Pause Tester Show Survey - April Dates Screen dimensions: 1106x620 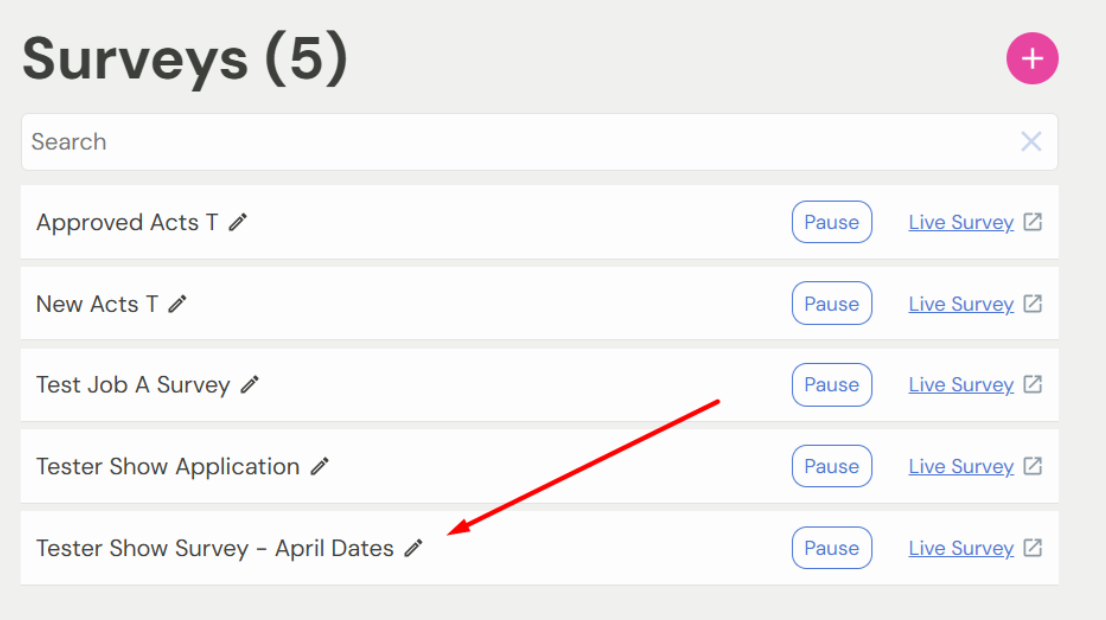tap(831, 548)
